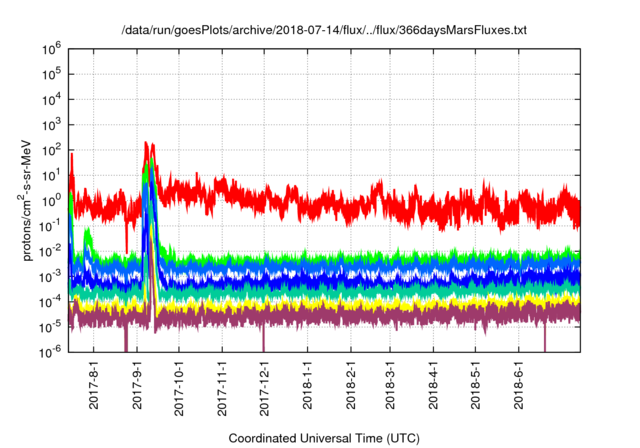Click the 2018-3-1 date label
The image size is (640, 448).
tap(390, 385)
